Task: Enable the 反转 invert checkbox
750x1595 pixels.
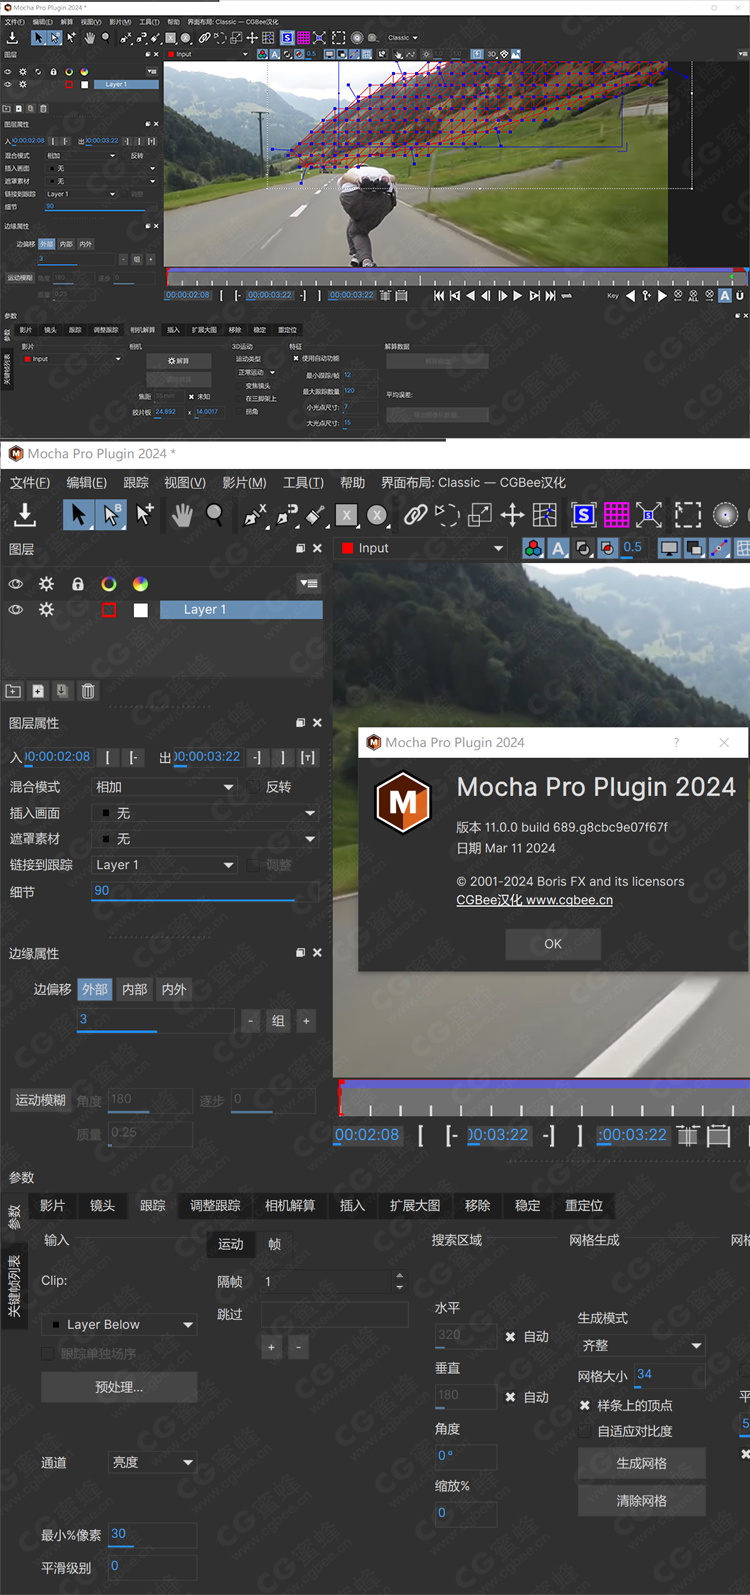Action: (254, 787)
